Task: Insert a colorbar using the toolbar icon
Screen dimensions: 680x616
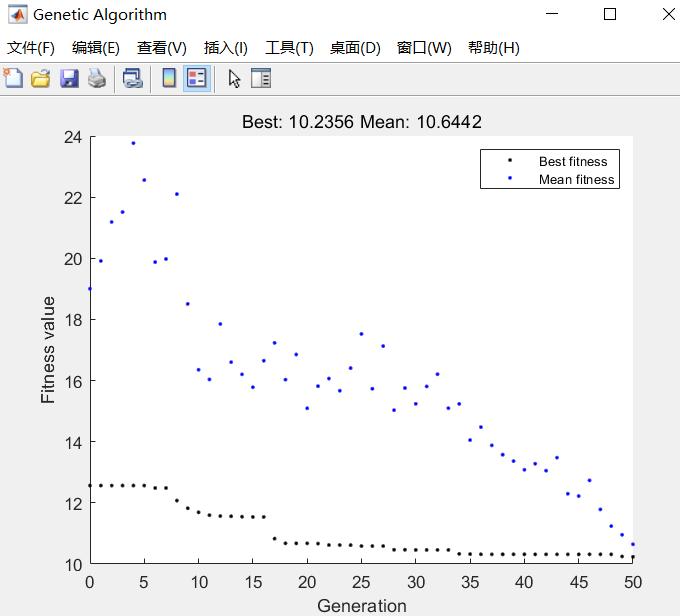Action: 169,79
